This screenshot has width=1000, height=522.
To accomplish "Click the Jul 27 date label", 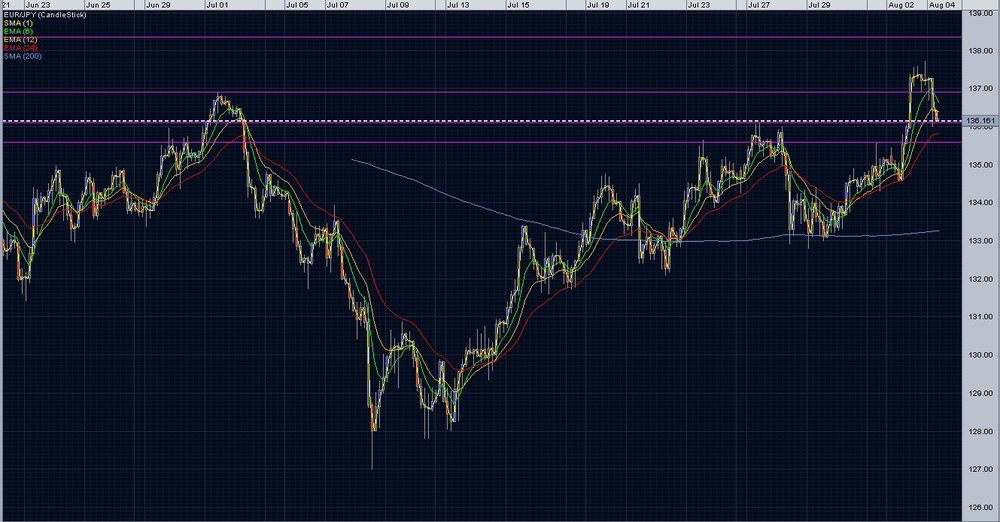I will [758, 4].
